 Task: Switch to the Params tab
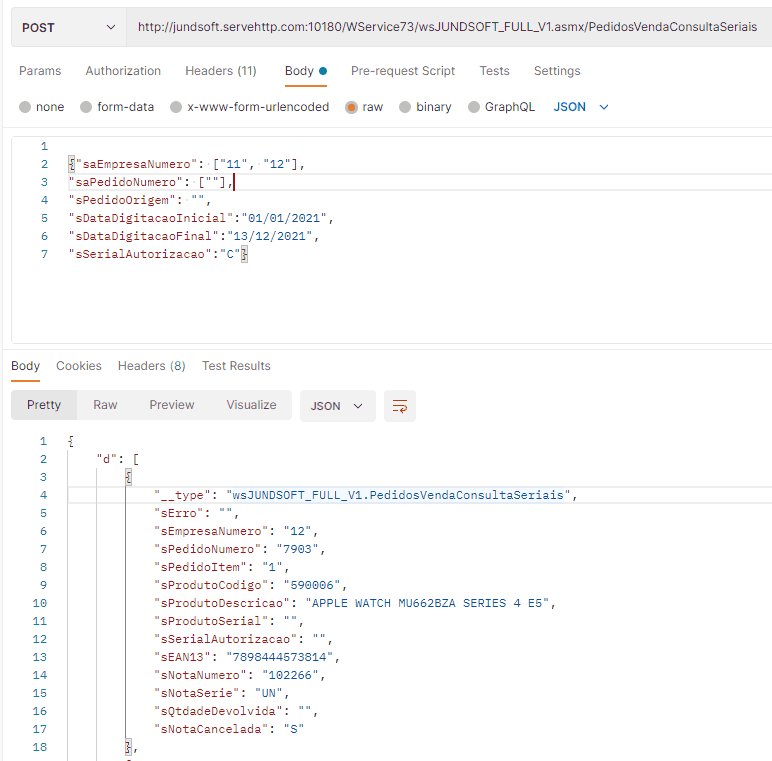[x=40, y=71]
